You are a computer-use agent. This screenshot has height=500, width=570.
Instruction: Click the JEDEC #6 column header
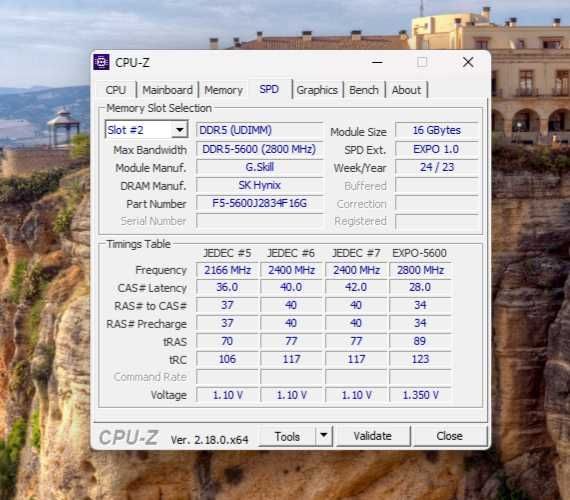pyautogui.click(x=291, y=253)
